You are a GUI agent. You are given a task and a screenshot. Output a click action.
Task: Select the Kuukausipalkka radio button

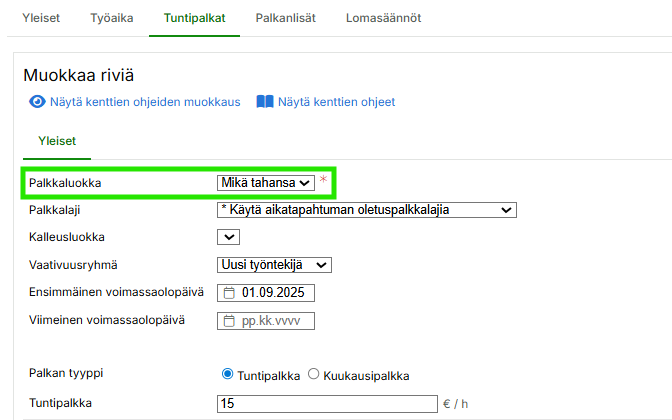tap(314, 375)
